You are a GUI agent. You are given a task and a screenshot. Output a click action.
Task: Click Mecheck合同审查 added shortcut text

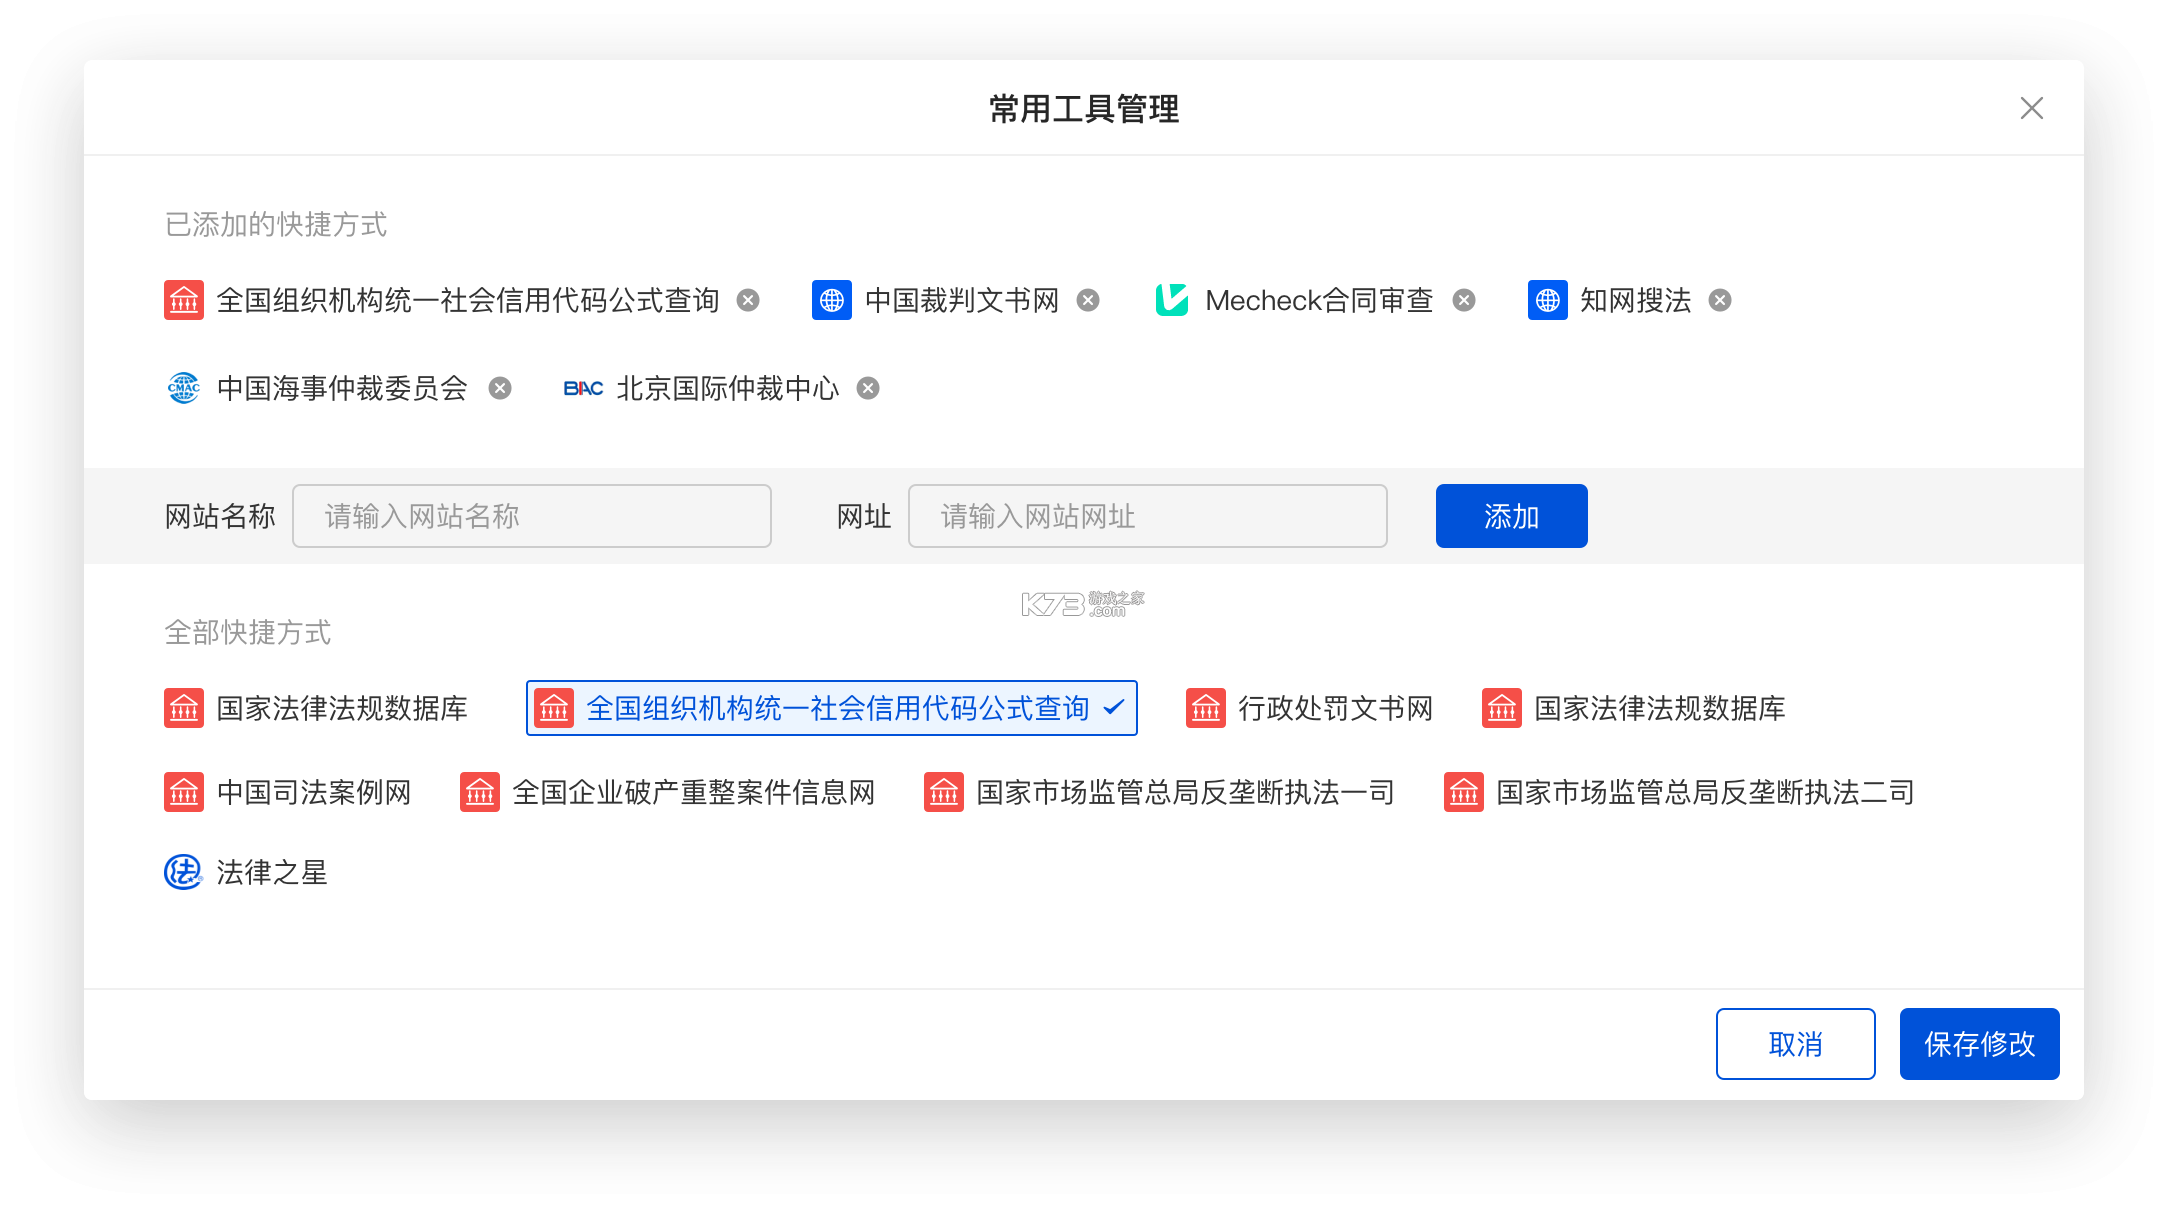click(1320, 300)
